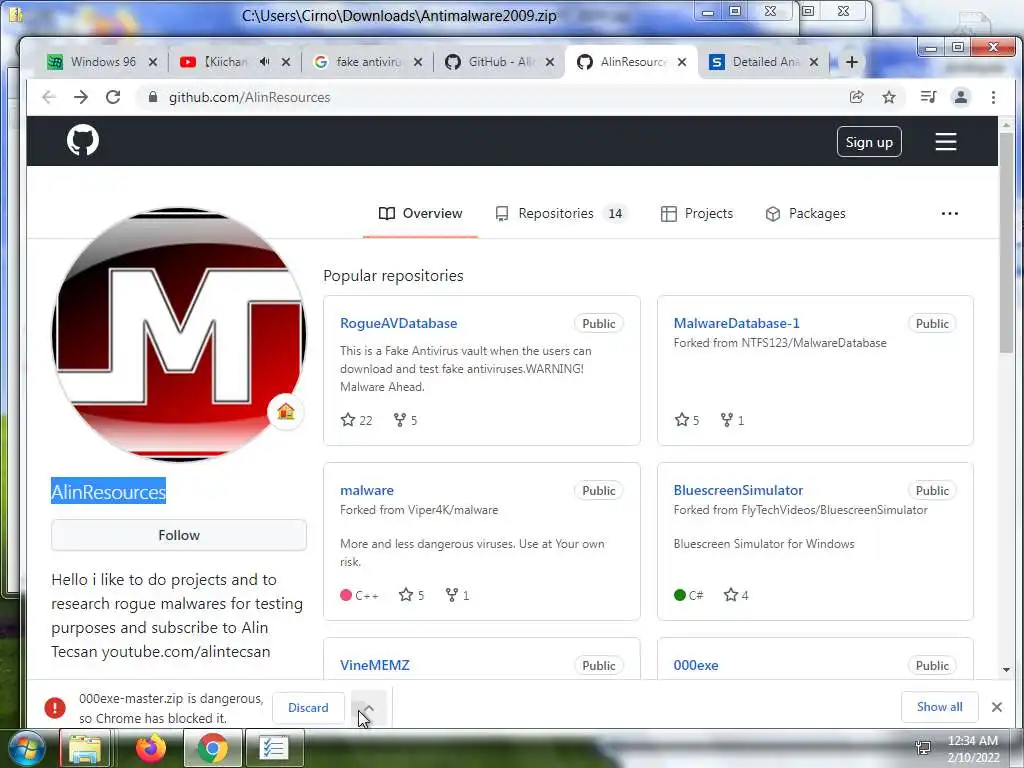Click the pink C++ language color dot
This screenshot has width=1024, height=768.
[346, 595]
